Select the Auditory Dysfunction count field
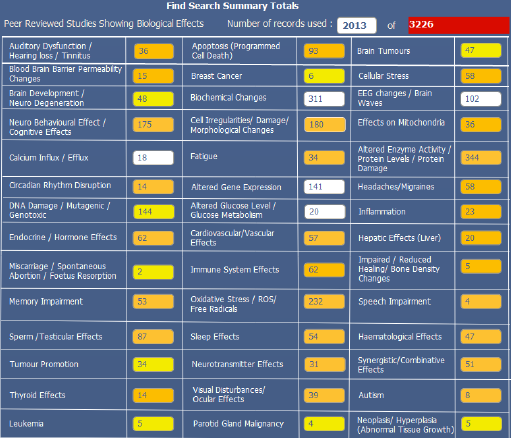 pos(154,51)
